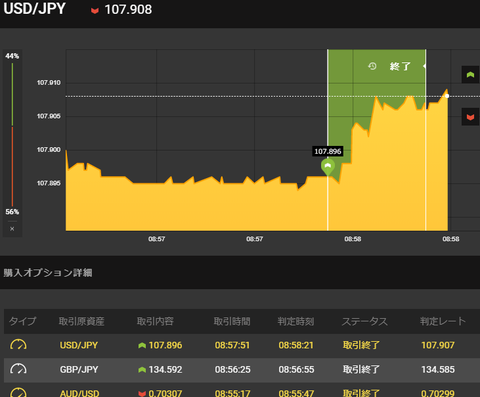Click the green up-arrow High button
The image size is (480, 397).
tap(470, 75)
